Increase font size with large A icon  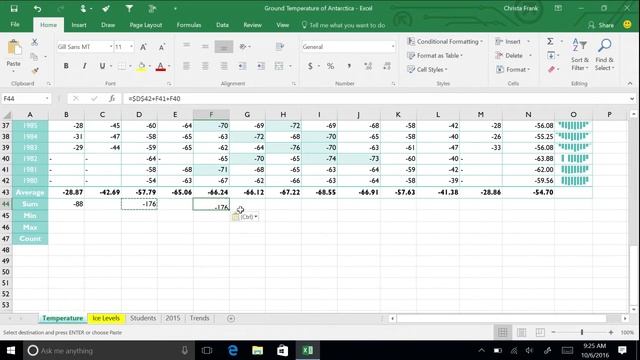pos(144,47)
